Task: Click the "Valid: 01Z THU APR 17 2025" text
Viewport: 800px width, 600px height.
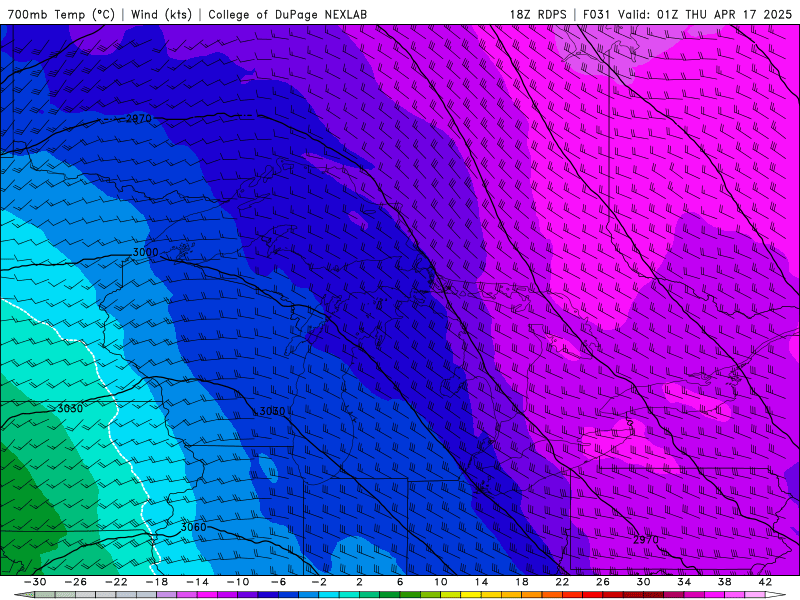Action: pyautogui.click(x=705, y=14)
